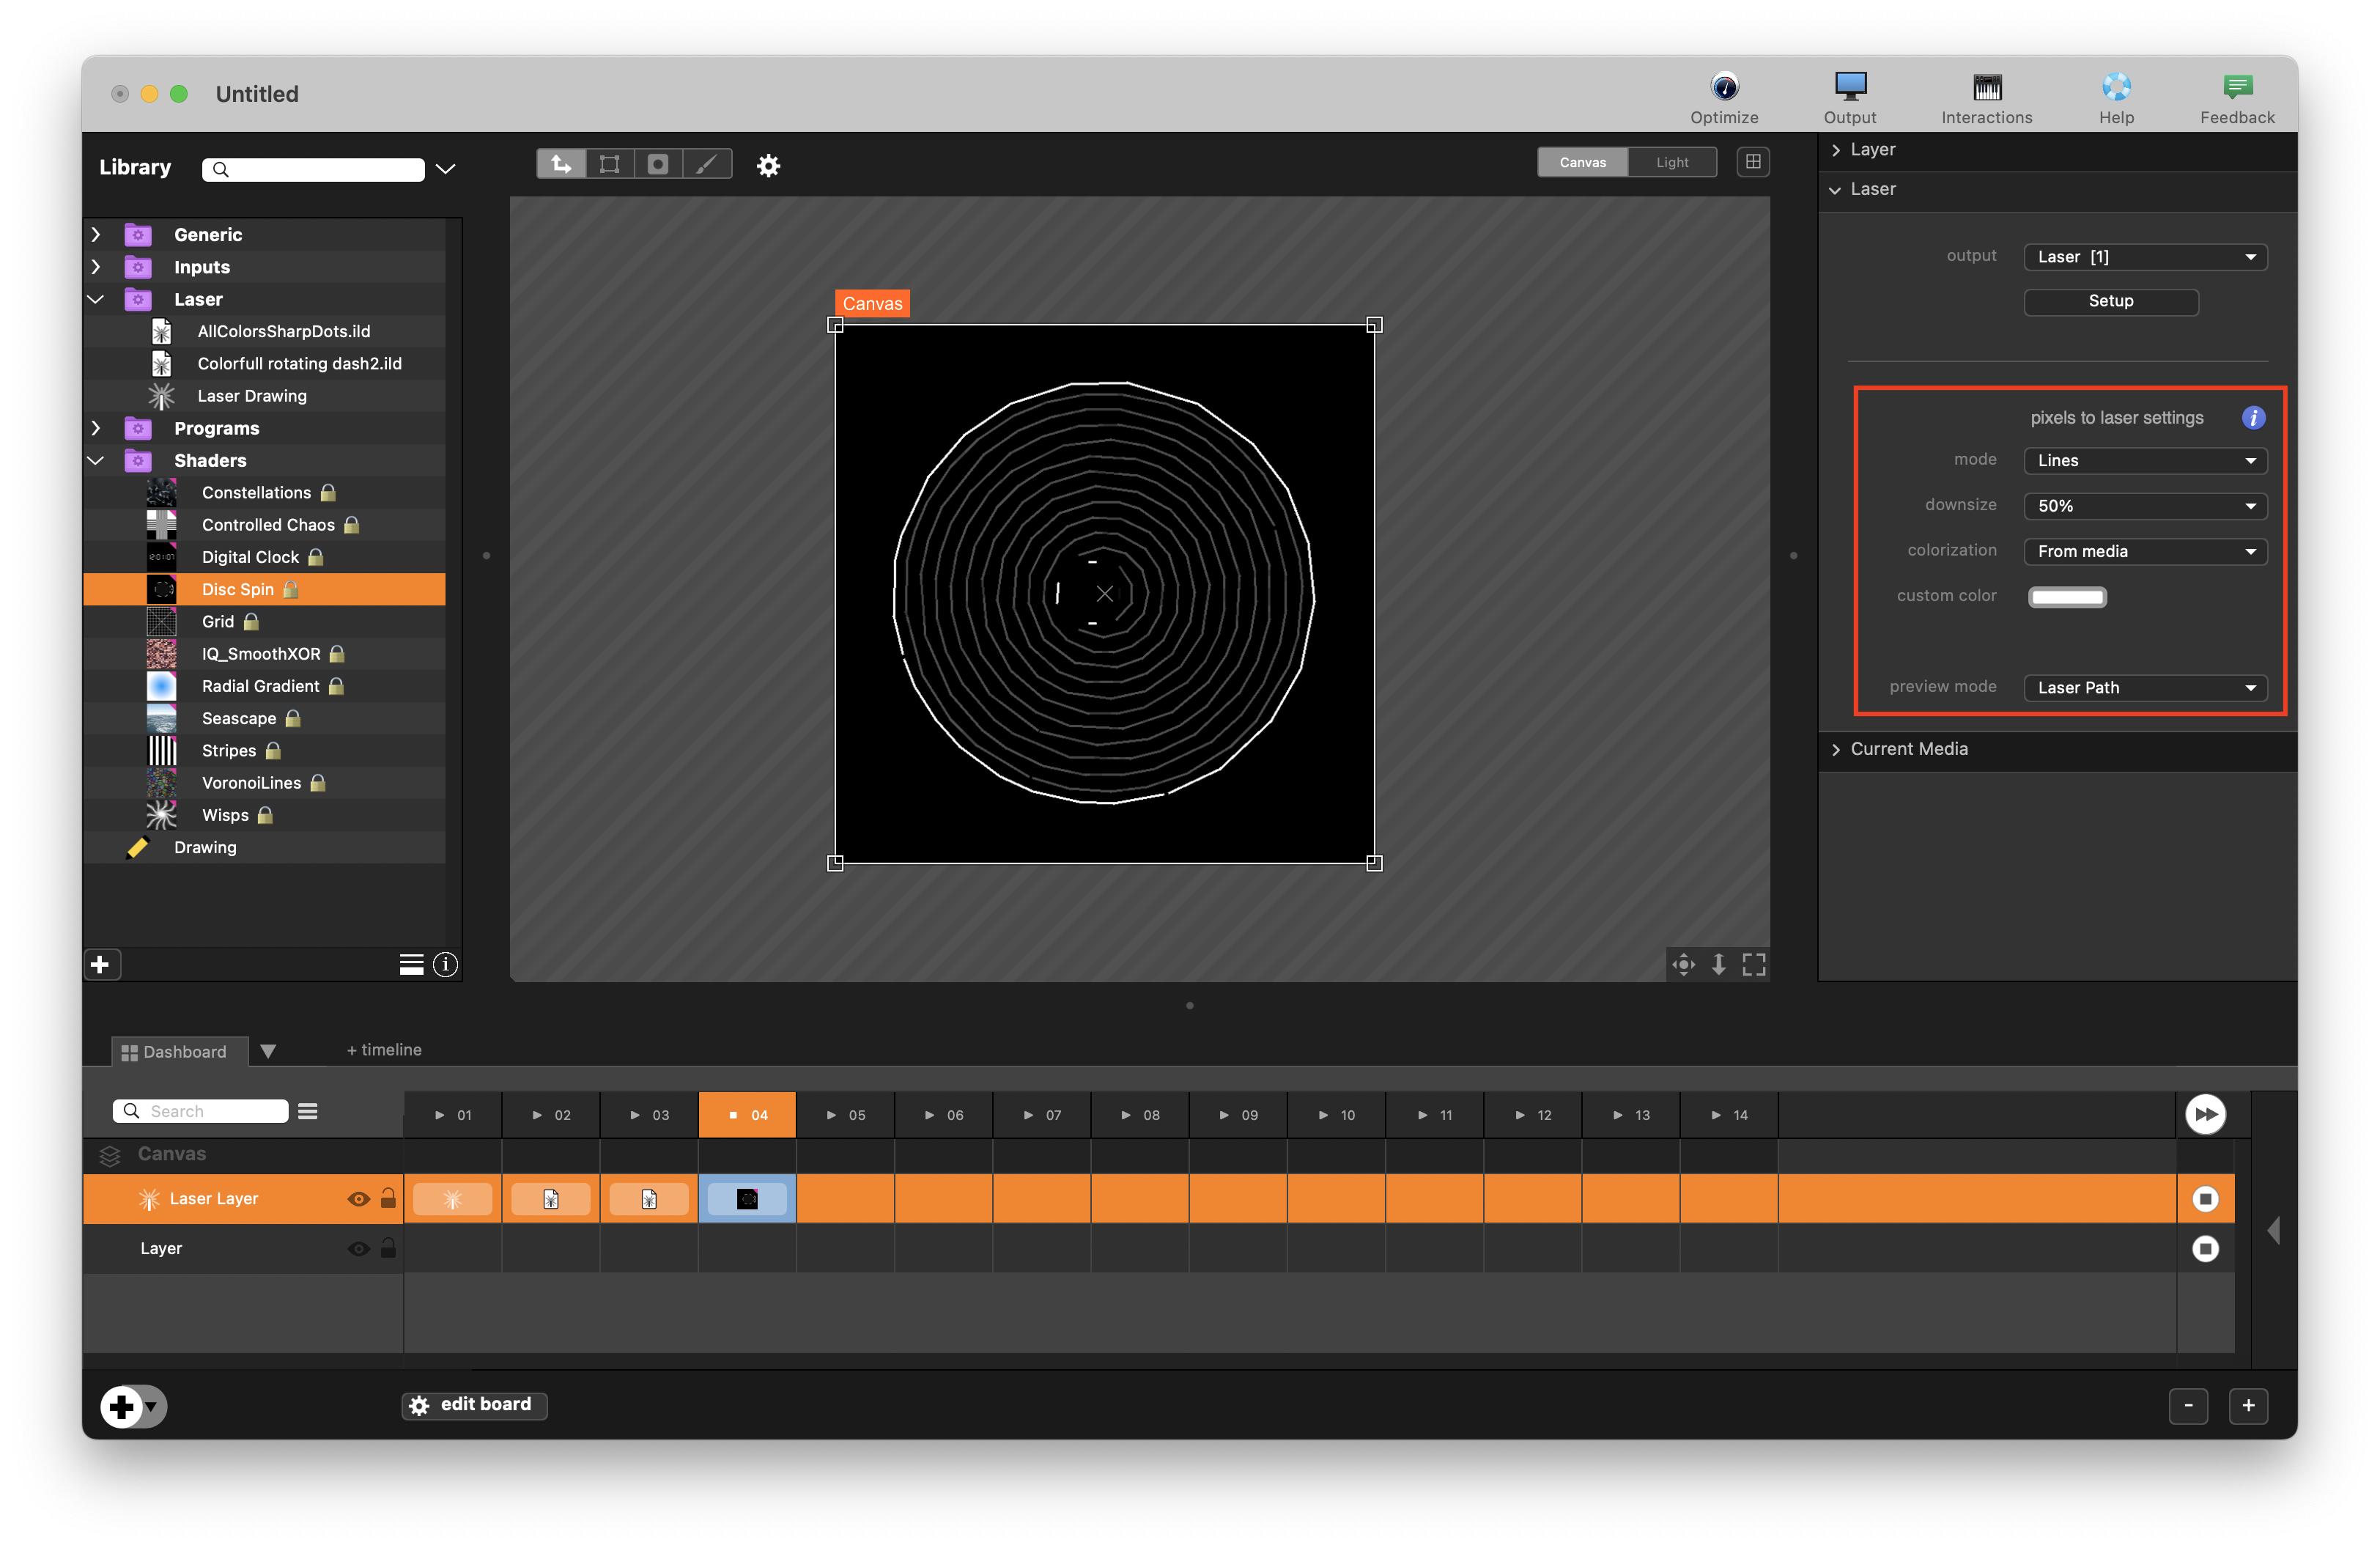Click the Setup button

click(x=2110, y=301)
